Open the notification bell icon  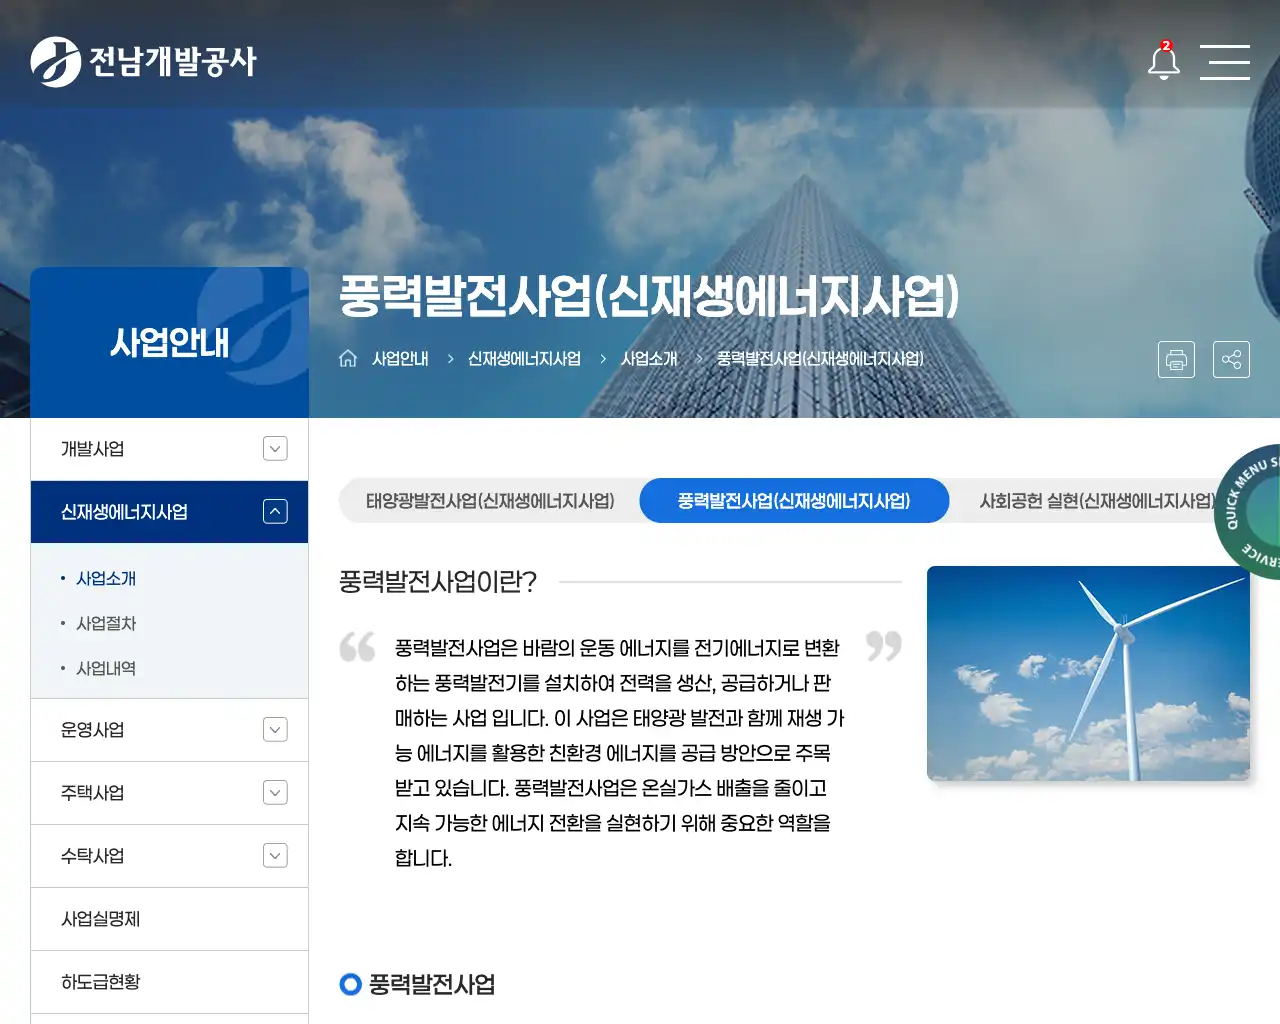click(1163, 61)
